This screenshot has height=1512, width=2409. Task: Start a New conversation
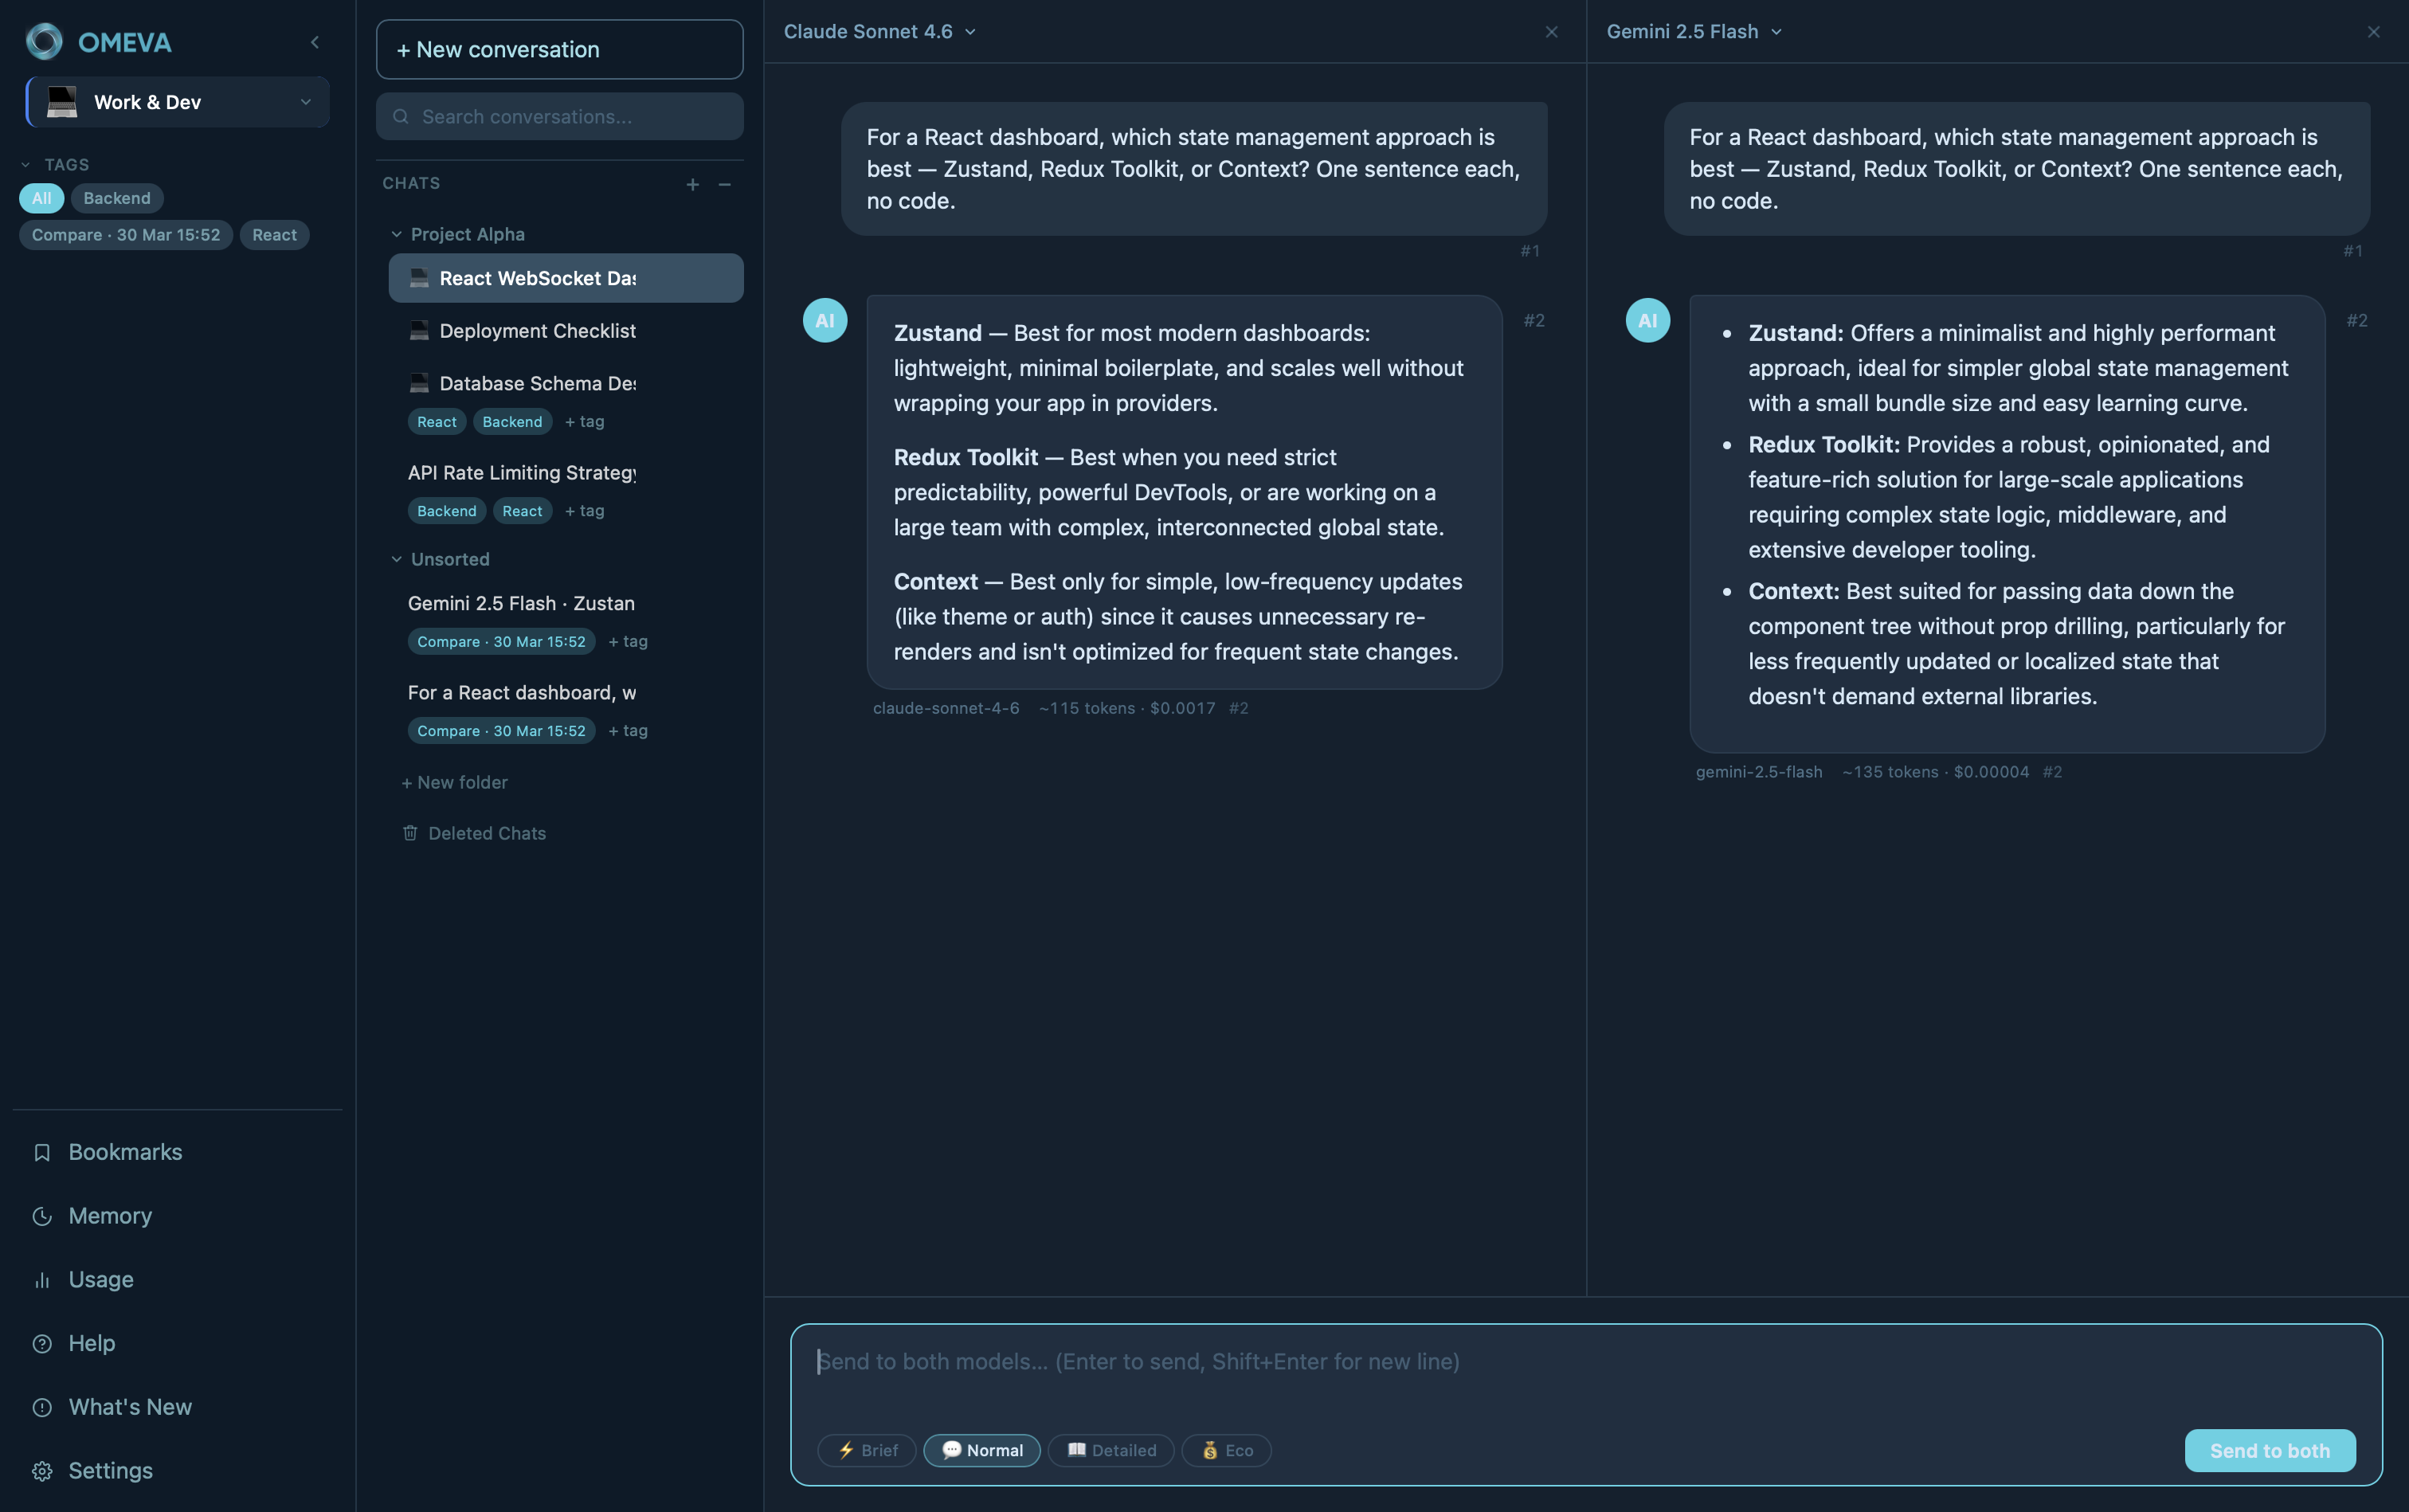tap(559, 50)
